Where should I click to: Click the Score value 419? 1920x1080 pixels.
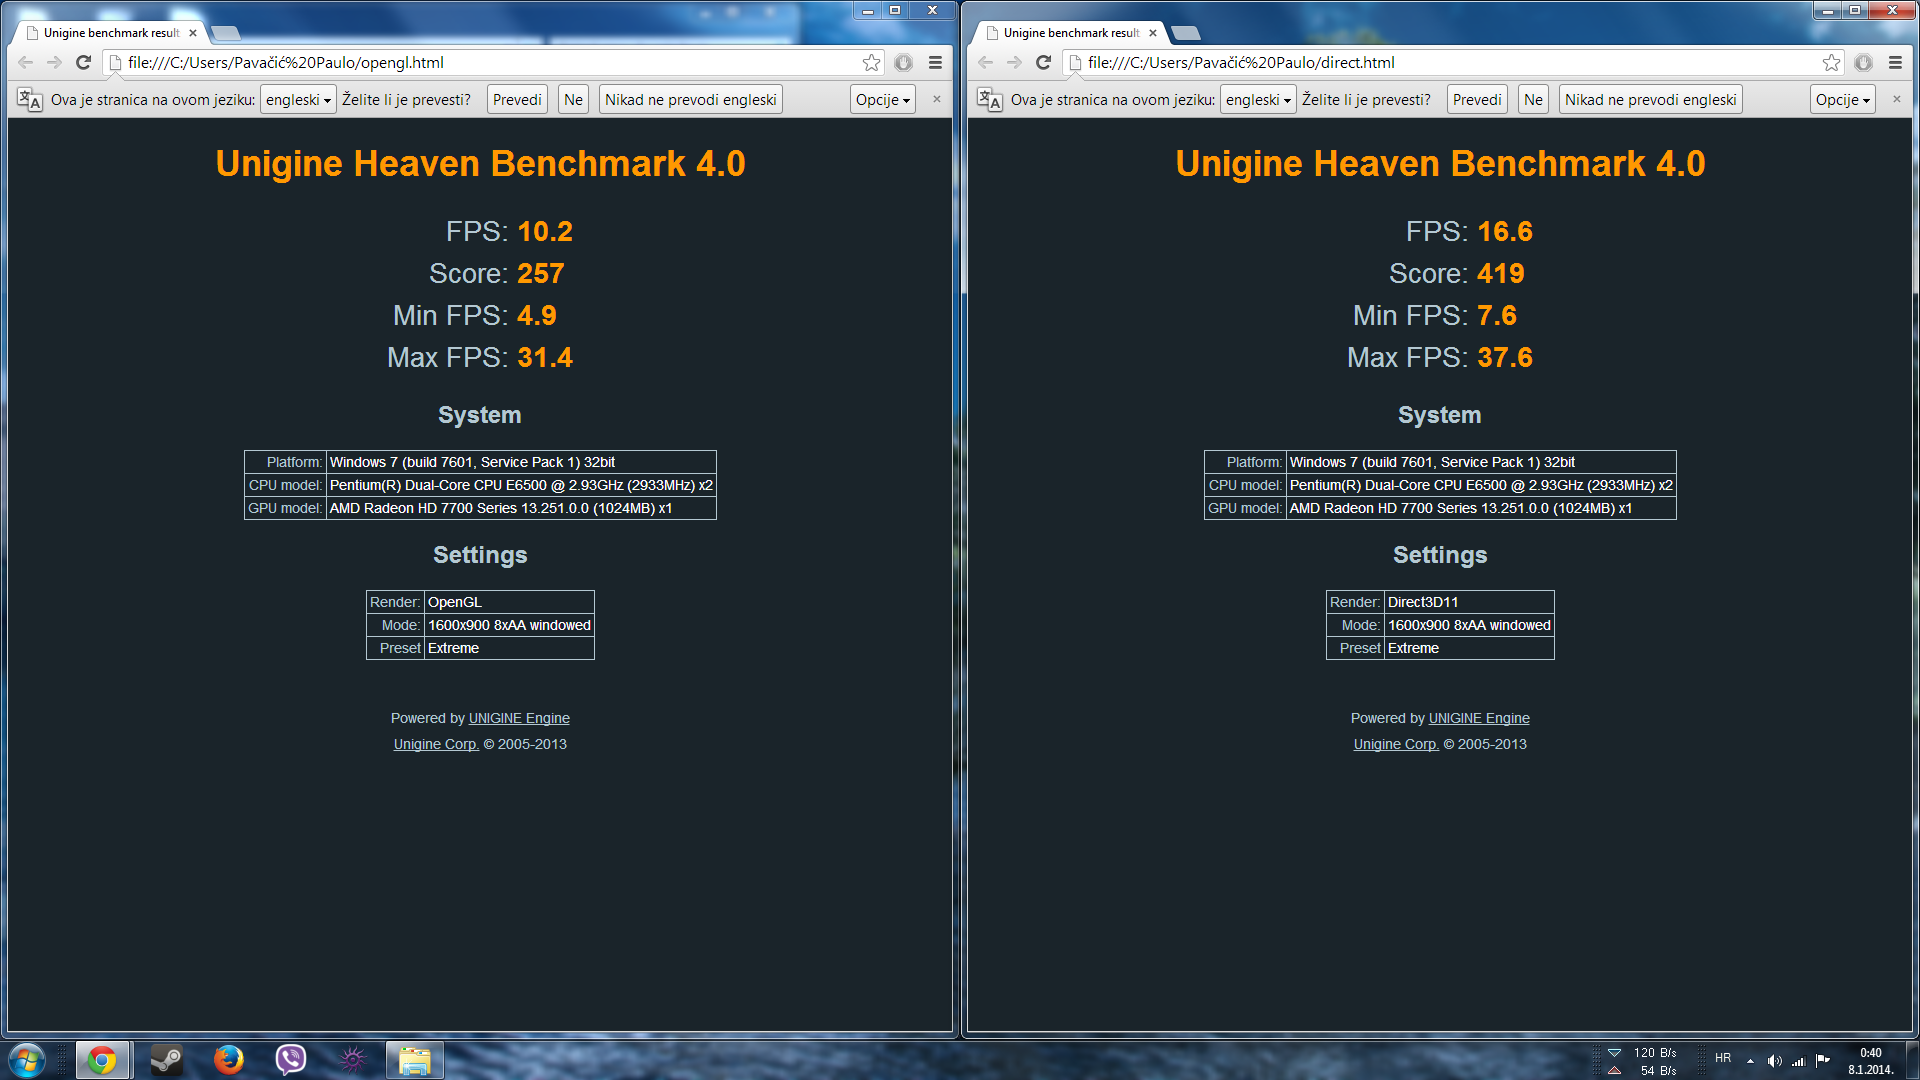point(1501,274)
